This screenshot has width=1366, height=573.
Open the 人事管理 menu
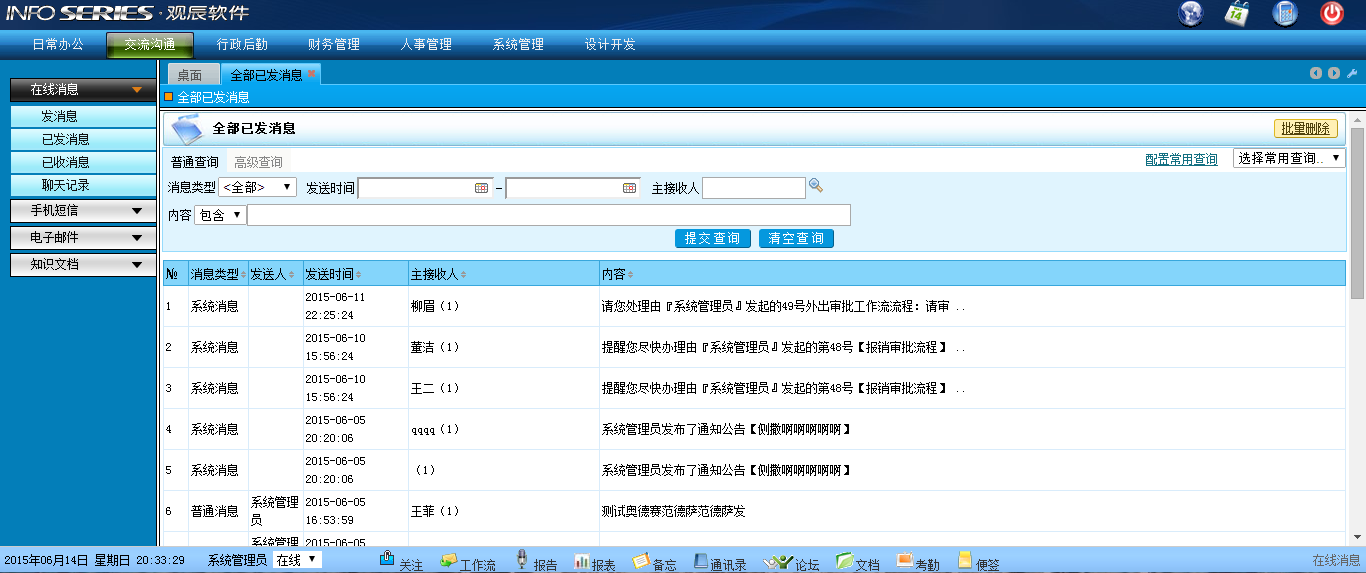pos(426,45)
